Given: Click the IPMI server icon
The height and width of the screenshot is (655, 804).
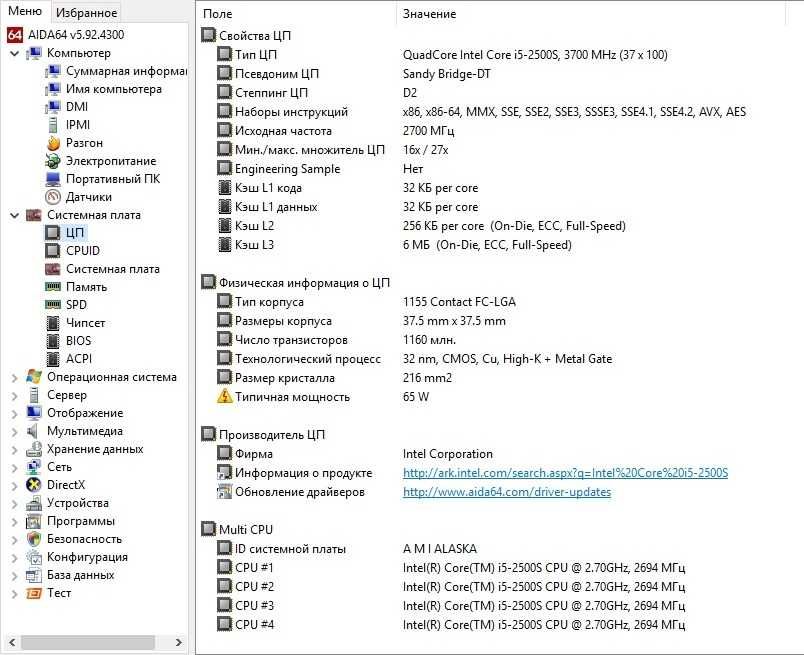Looking at the screenshot, I should coord(53,125).
